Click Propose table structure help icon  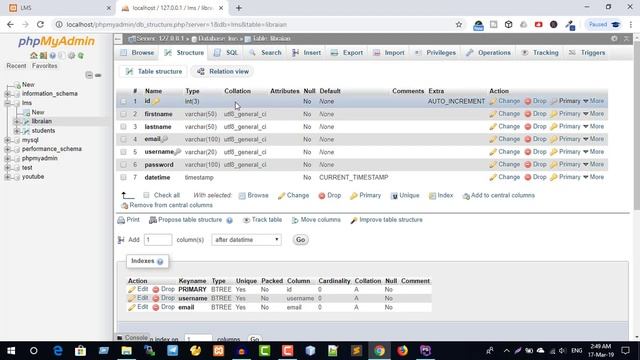pos(229,220)
